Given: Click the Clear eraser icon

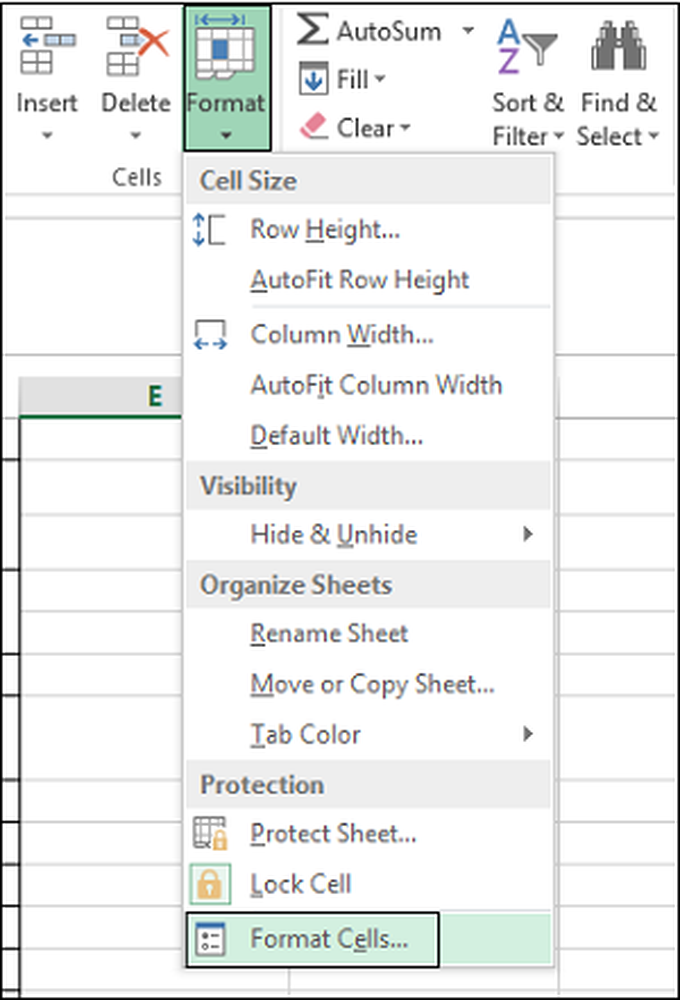Looking at the screenshot, I should pos(313,127).
